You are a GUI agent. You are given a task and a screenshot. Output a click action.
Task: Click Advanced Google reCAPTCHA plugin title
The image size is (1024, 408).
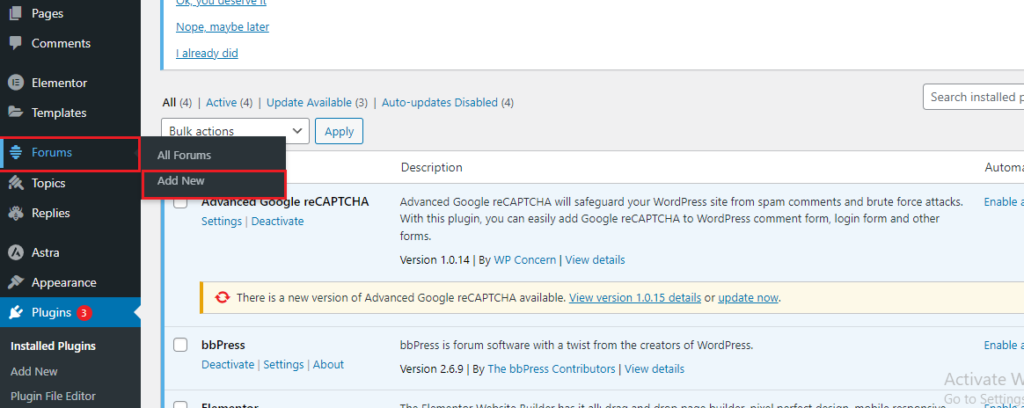(285, 202)
